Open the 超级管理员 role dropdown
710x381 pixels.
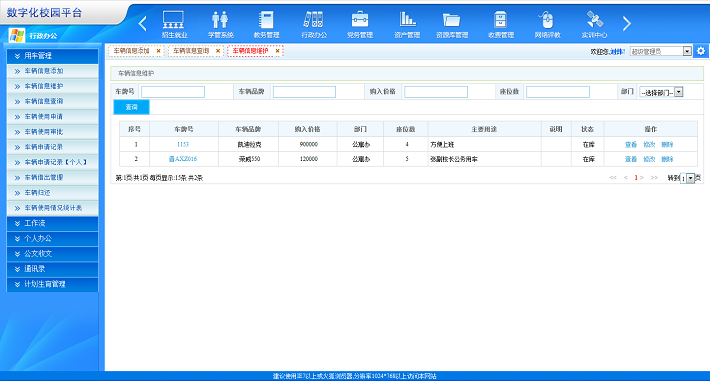[661, 51]
